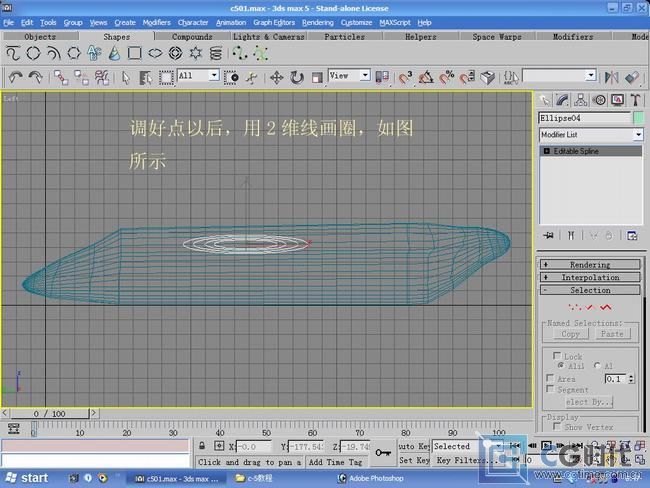The height and width of the screenshot is (488, 650).
Task: Click the Set Keys key icon
Action: coord(383,452)
